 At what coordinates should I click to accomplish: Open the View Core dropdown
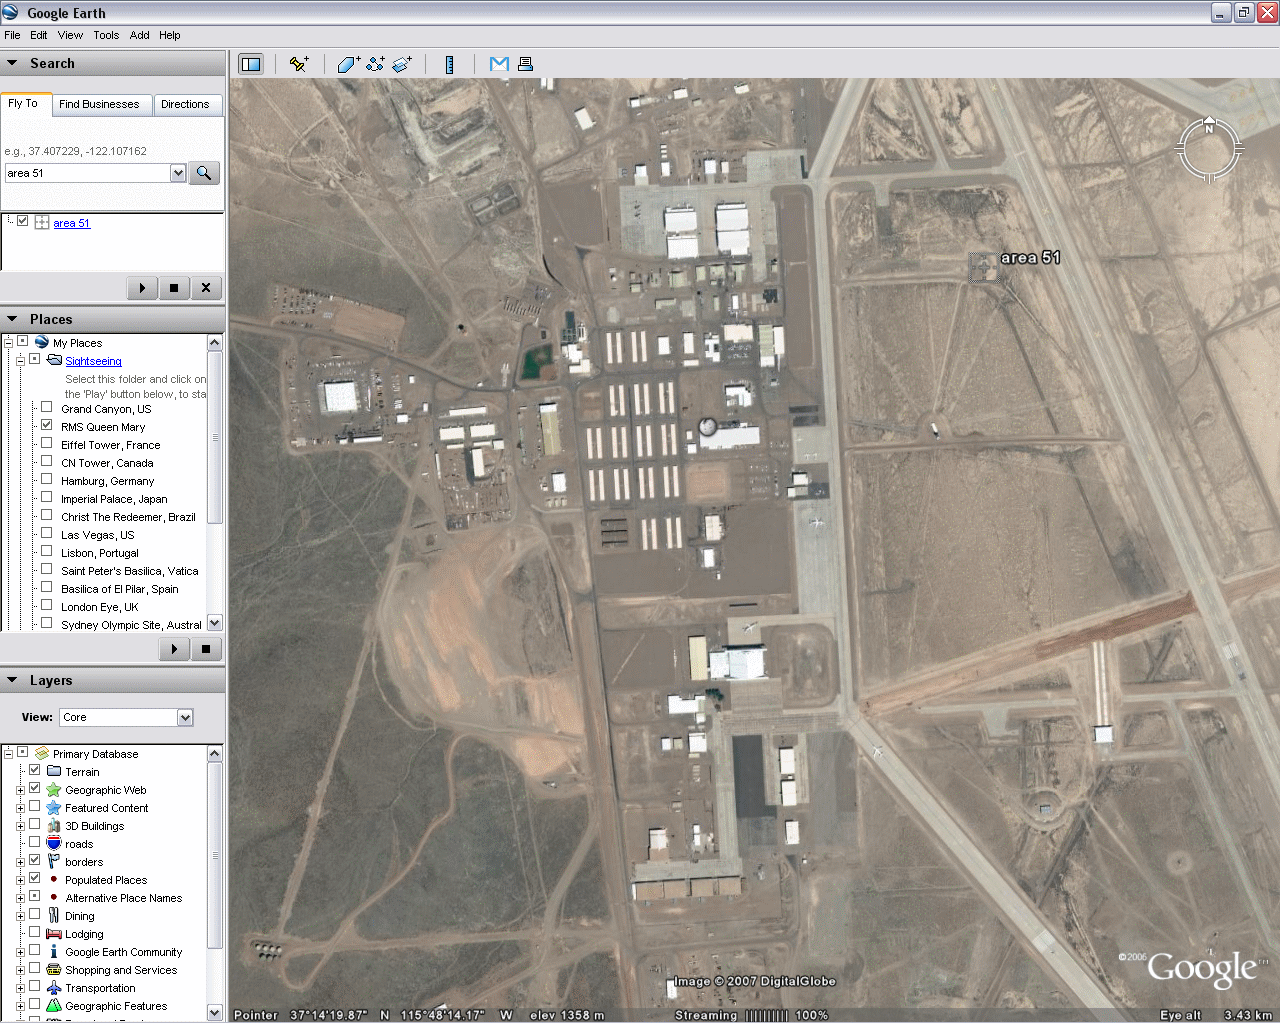[x=185, y=717]
